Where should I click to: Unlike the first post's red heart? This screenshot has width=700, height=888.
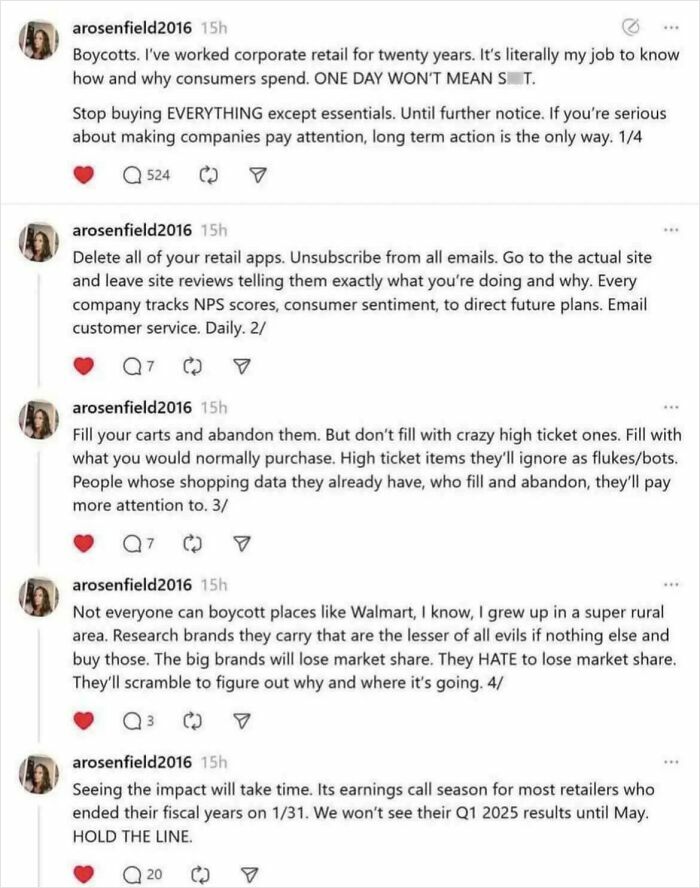pos(84,173)
